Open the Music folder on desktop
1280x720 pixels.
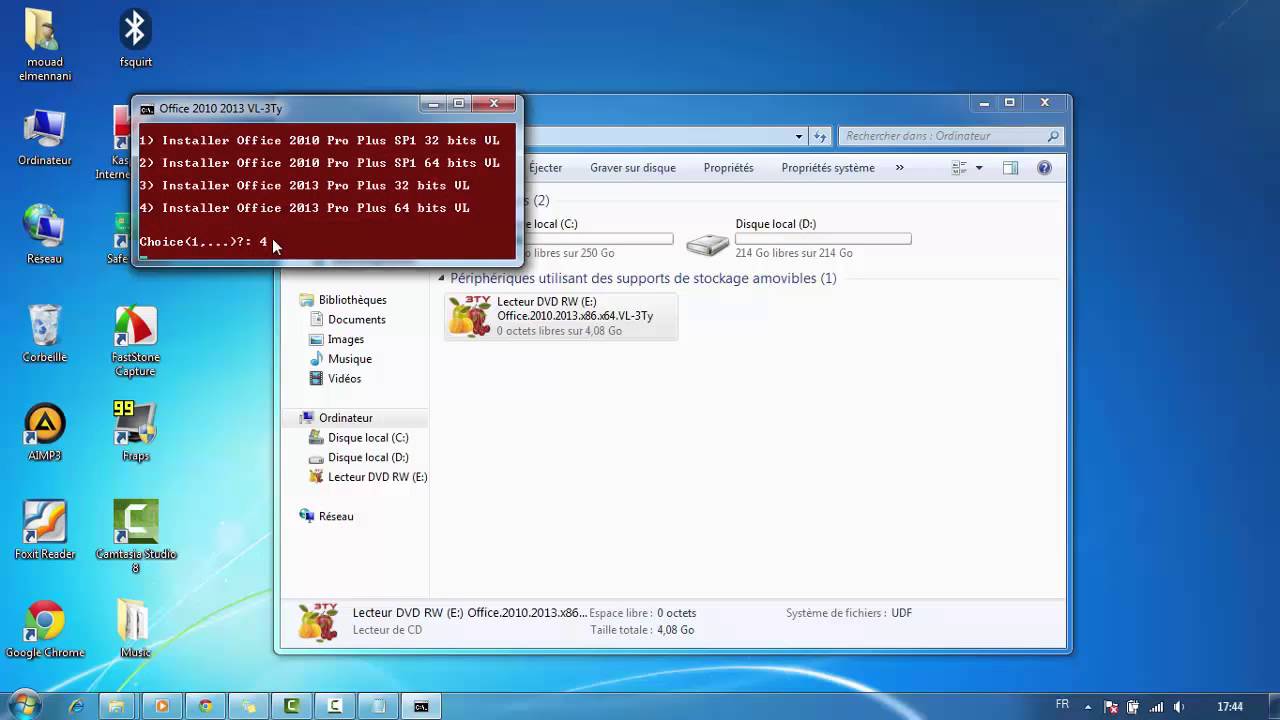pyautogui.click(x=135, y=629)
